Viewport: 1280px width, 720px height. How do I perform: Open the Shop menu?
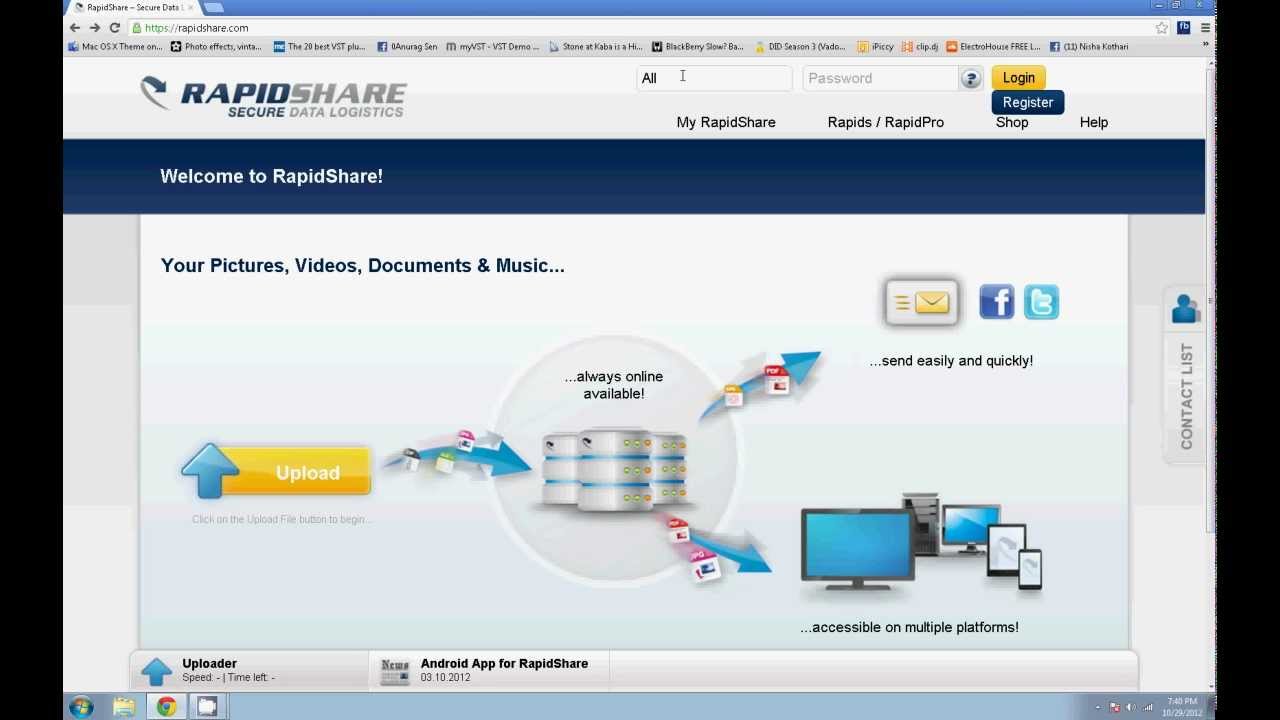tap(1012, 122)
